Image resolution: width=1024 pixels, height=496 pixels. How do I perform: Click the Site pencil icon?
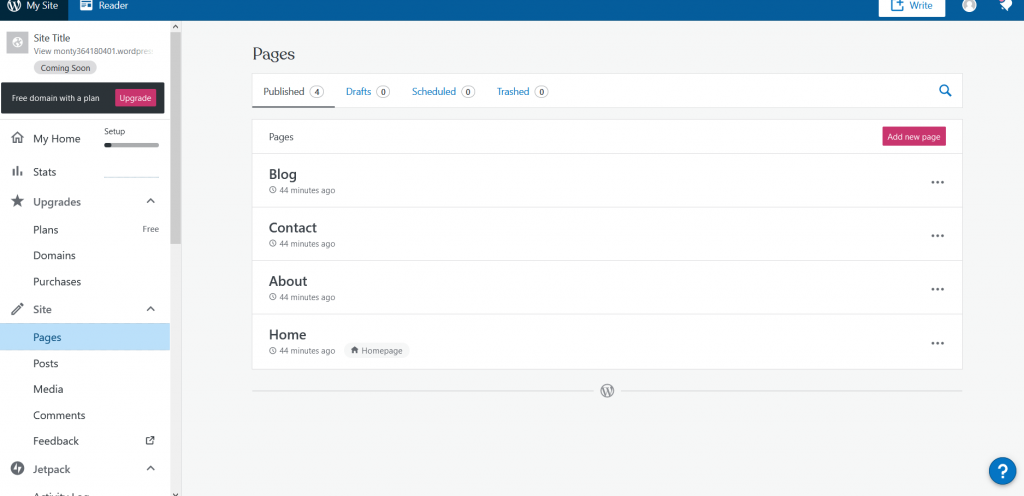18,309
